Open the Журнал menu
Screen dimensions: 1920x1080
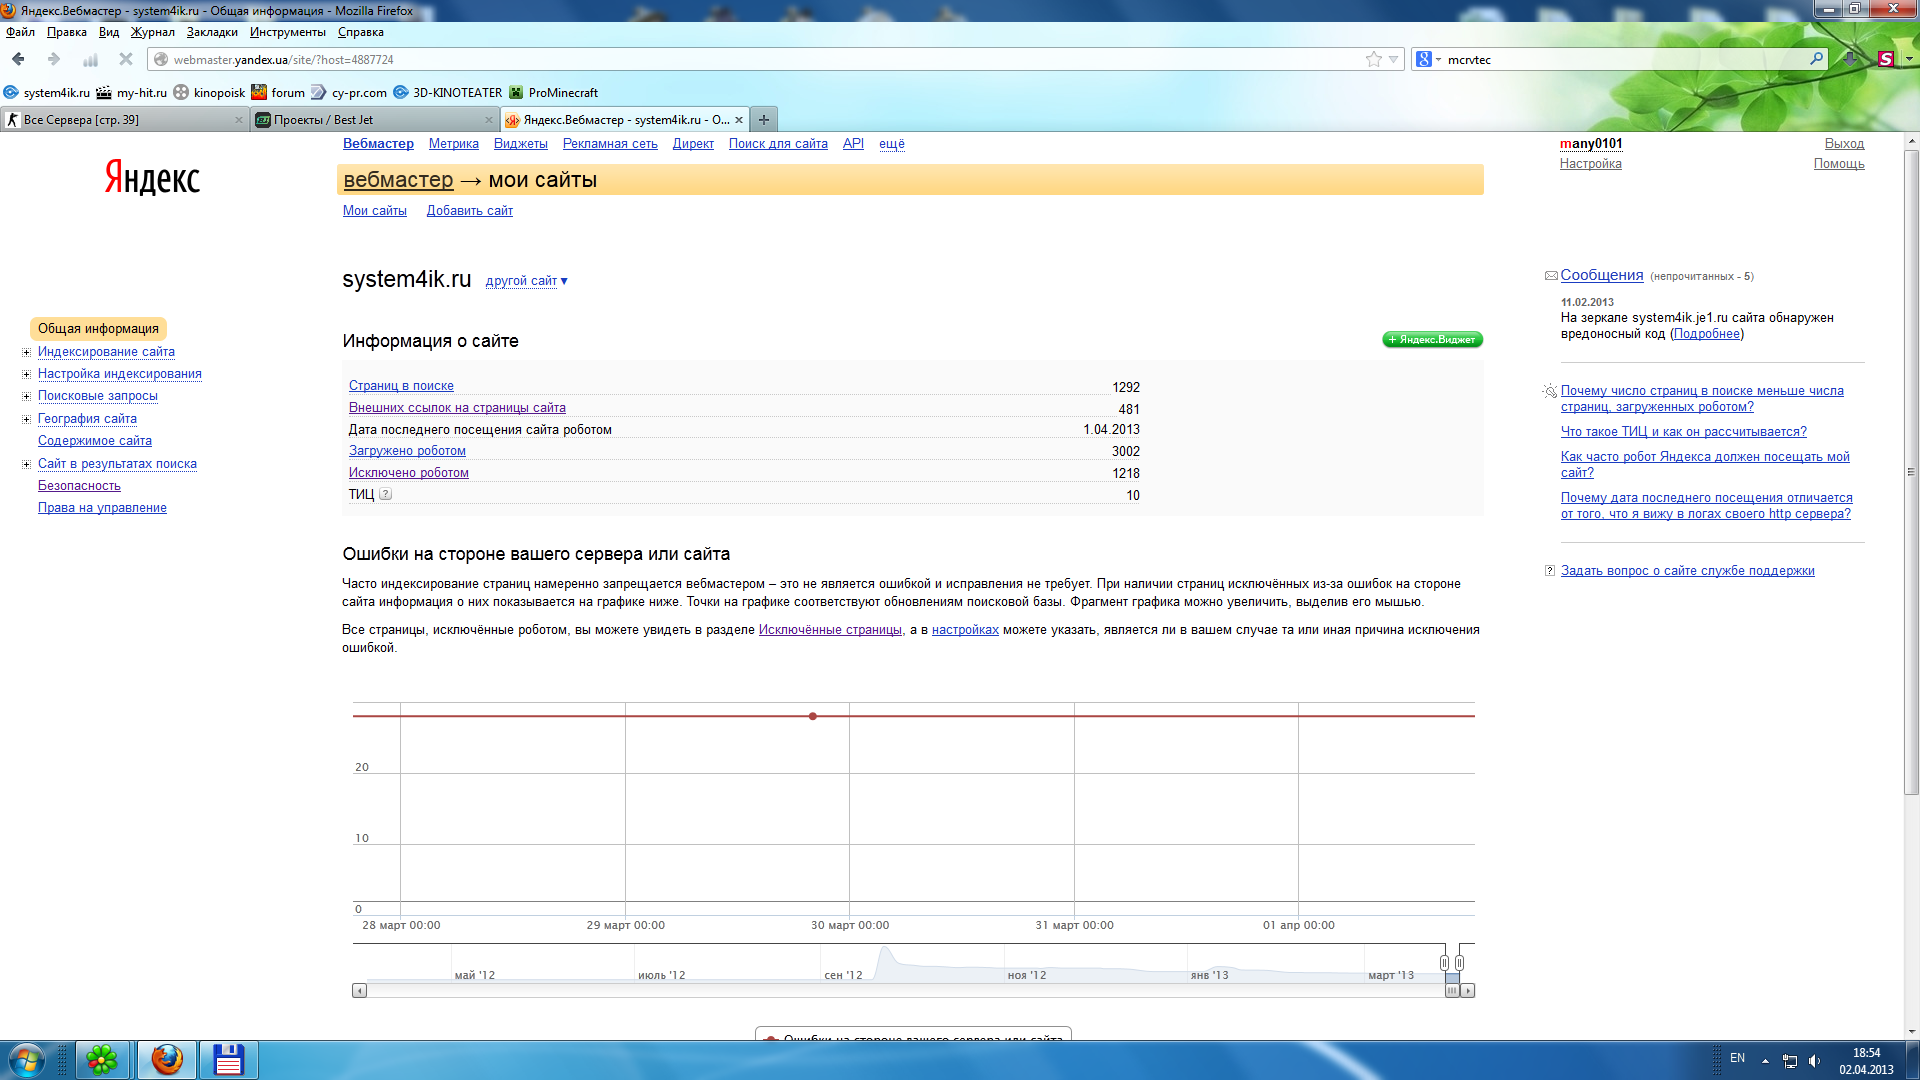[152, 32]
